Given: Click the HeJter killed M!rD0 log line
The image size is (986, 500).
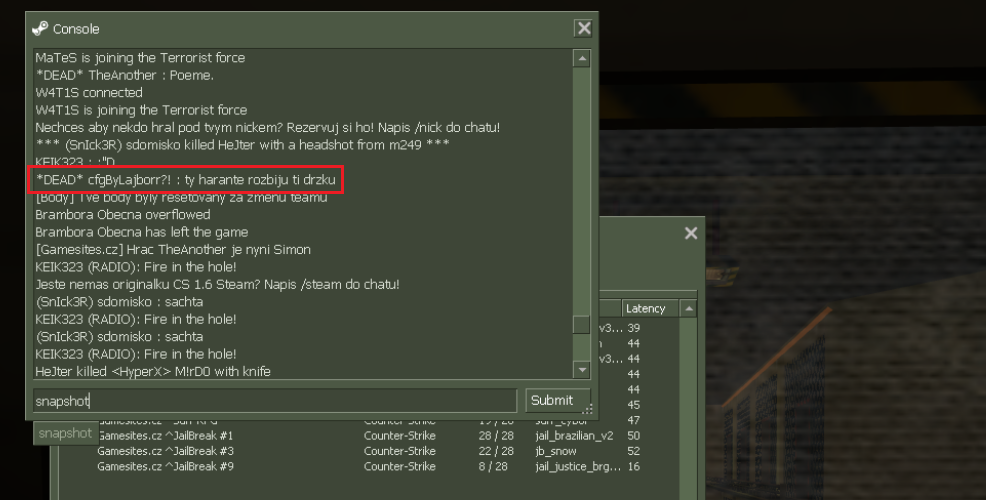Looking at the screenshot, I should pos(153,372).
